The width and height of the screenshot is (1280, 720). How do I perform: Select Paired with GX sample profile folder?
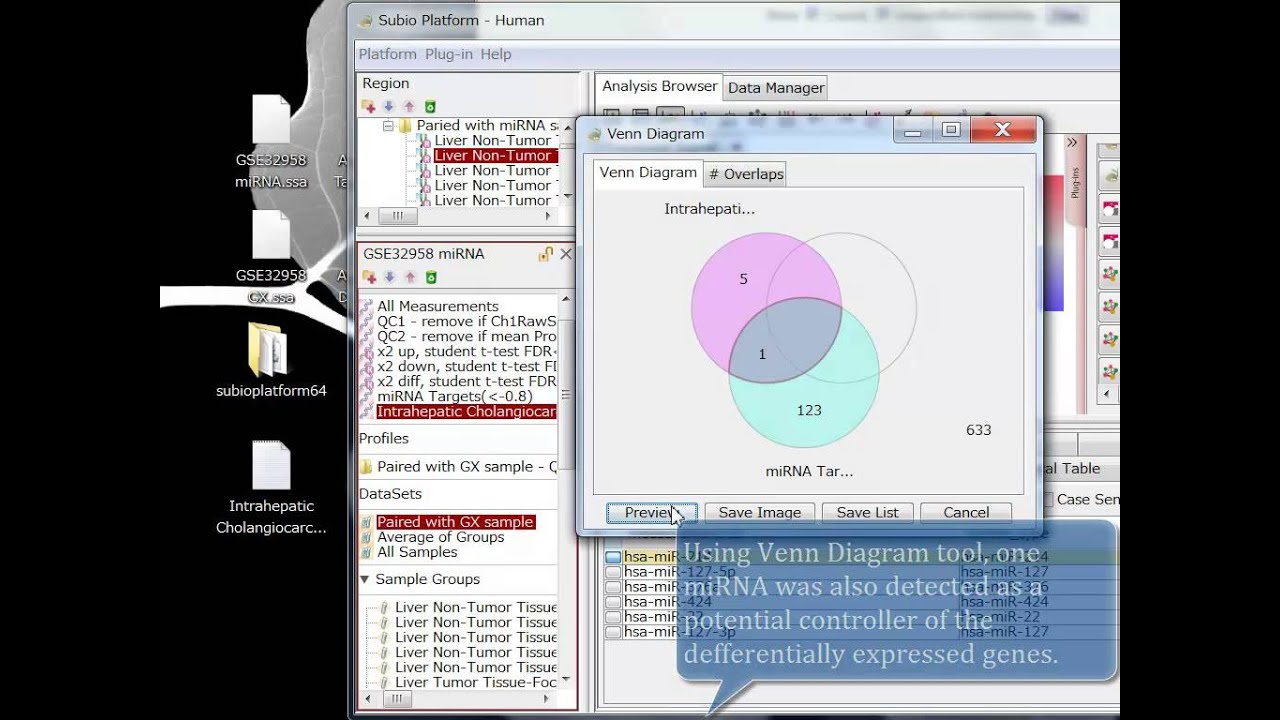[458, 466]
